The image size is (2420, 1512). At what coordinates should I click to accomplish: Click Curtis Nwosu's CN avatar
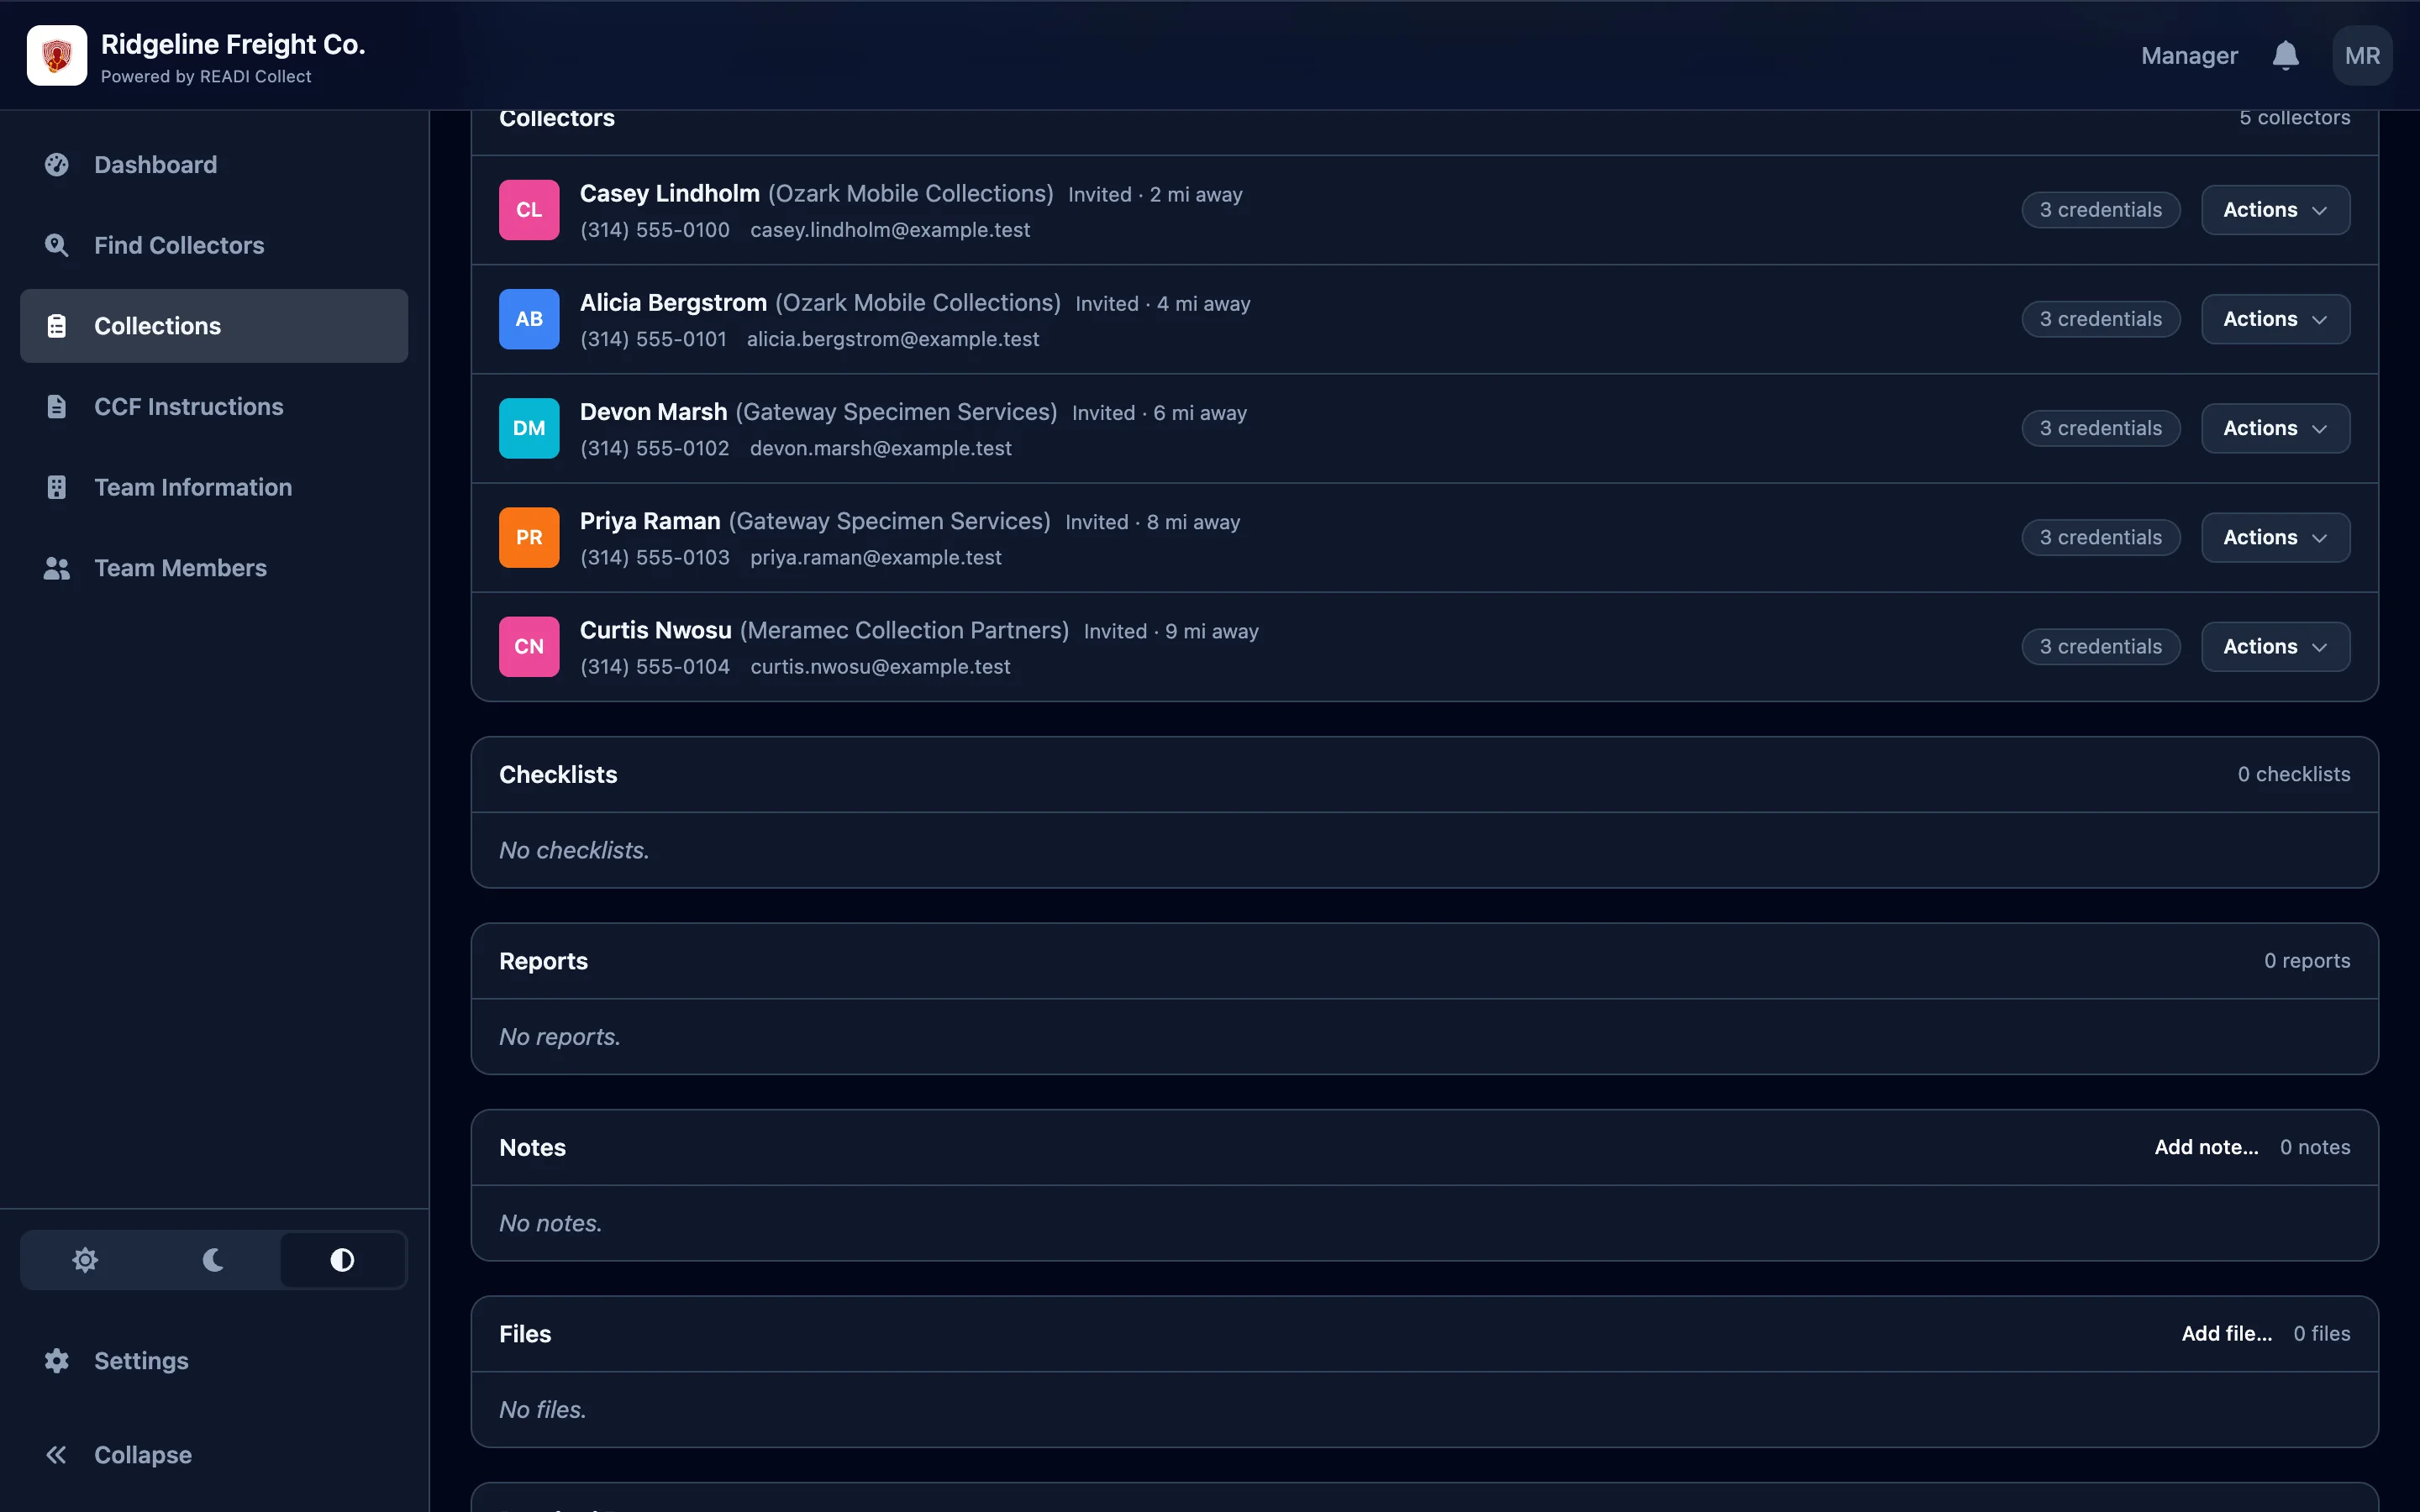[x=529, y=646]
